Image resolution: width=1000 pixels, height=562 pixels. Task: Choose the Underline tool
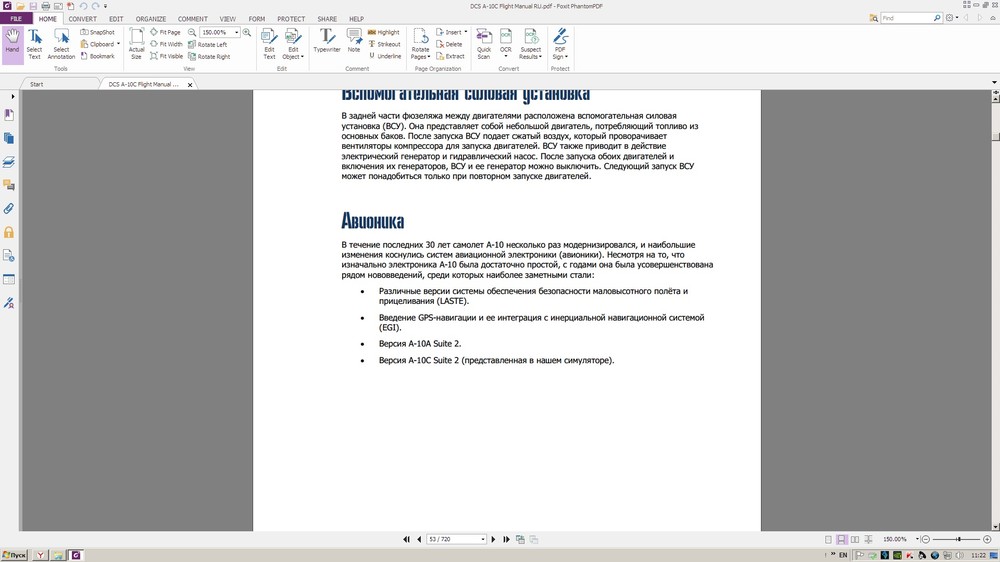385,56
